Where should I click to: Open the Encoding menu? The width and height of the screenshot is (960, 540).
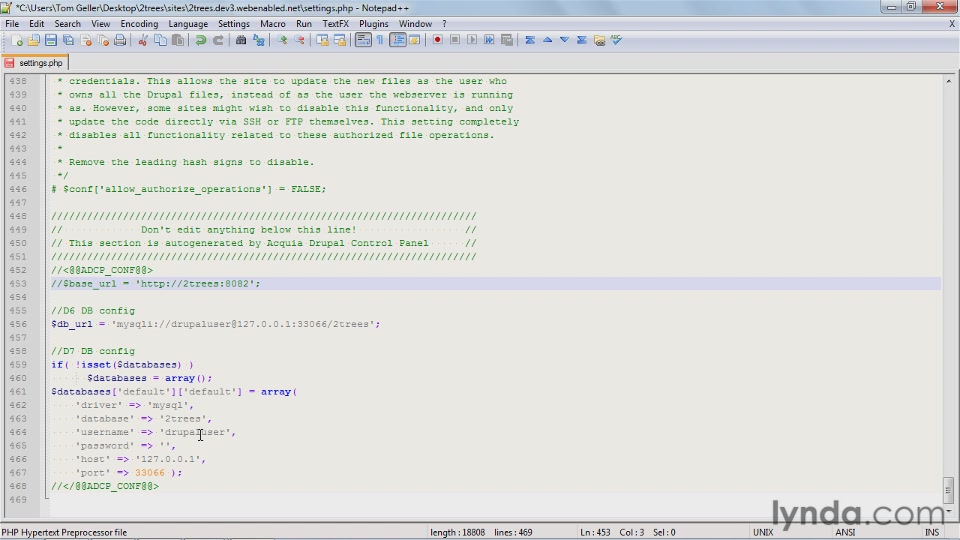tap(139, 24)
